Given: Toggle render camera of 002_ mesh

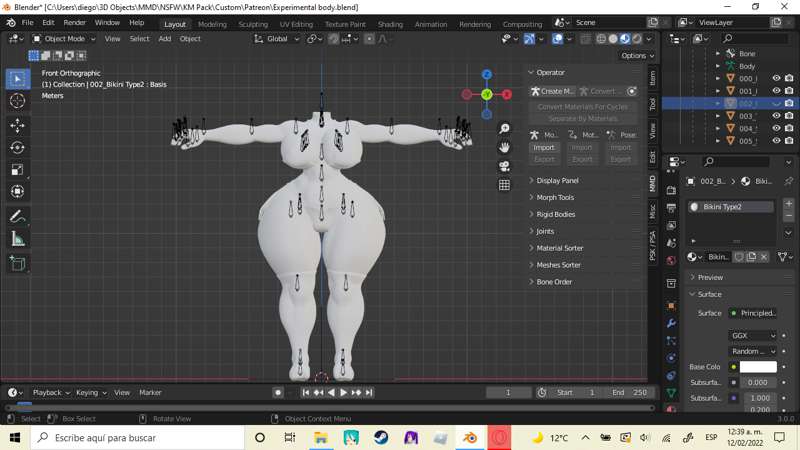Looking at the screenshot, I should (789, 104).
